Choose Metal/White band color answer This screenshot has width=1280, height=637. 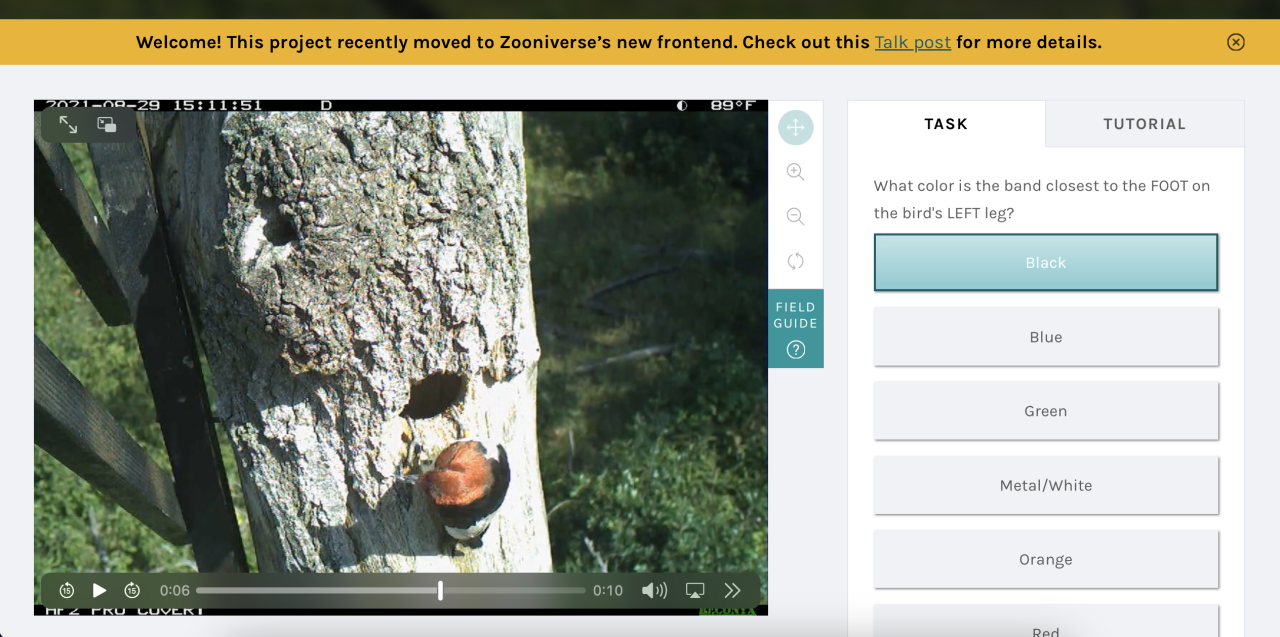coord(1046,485)
